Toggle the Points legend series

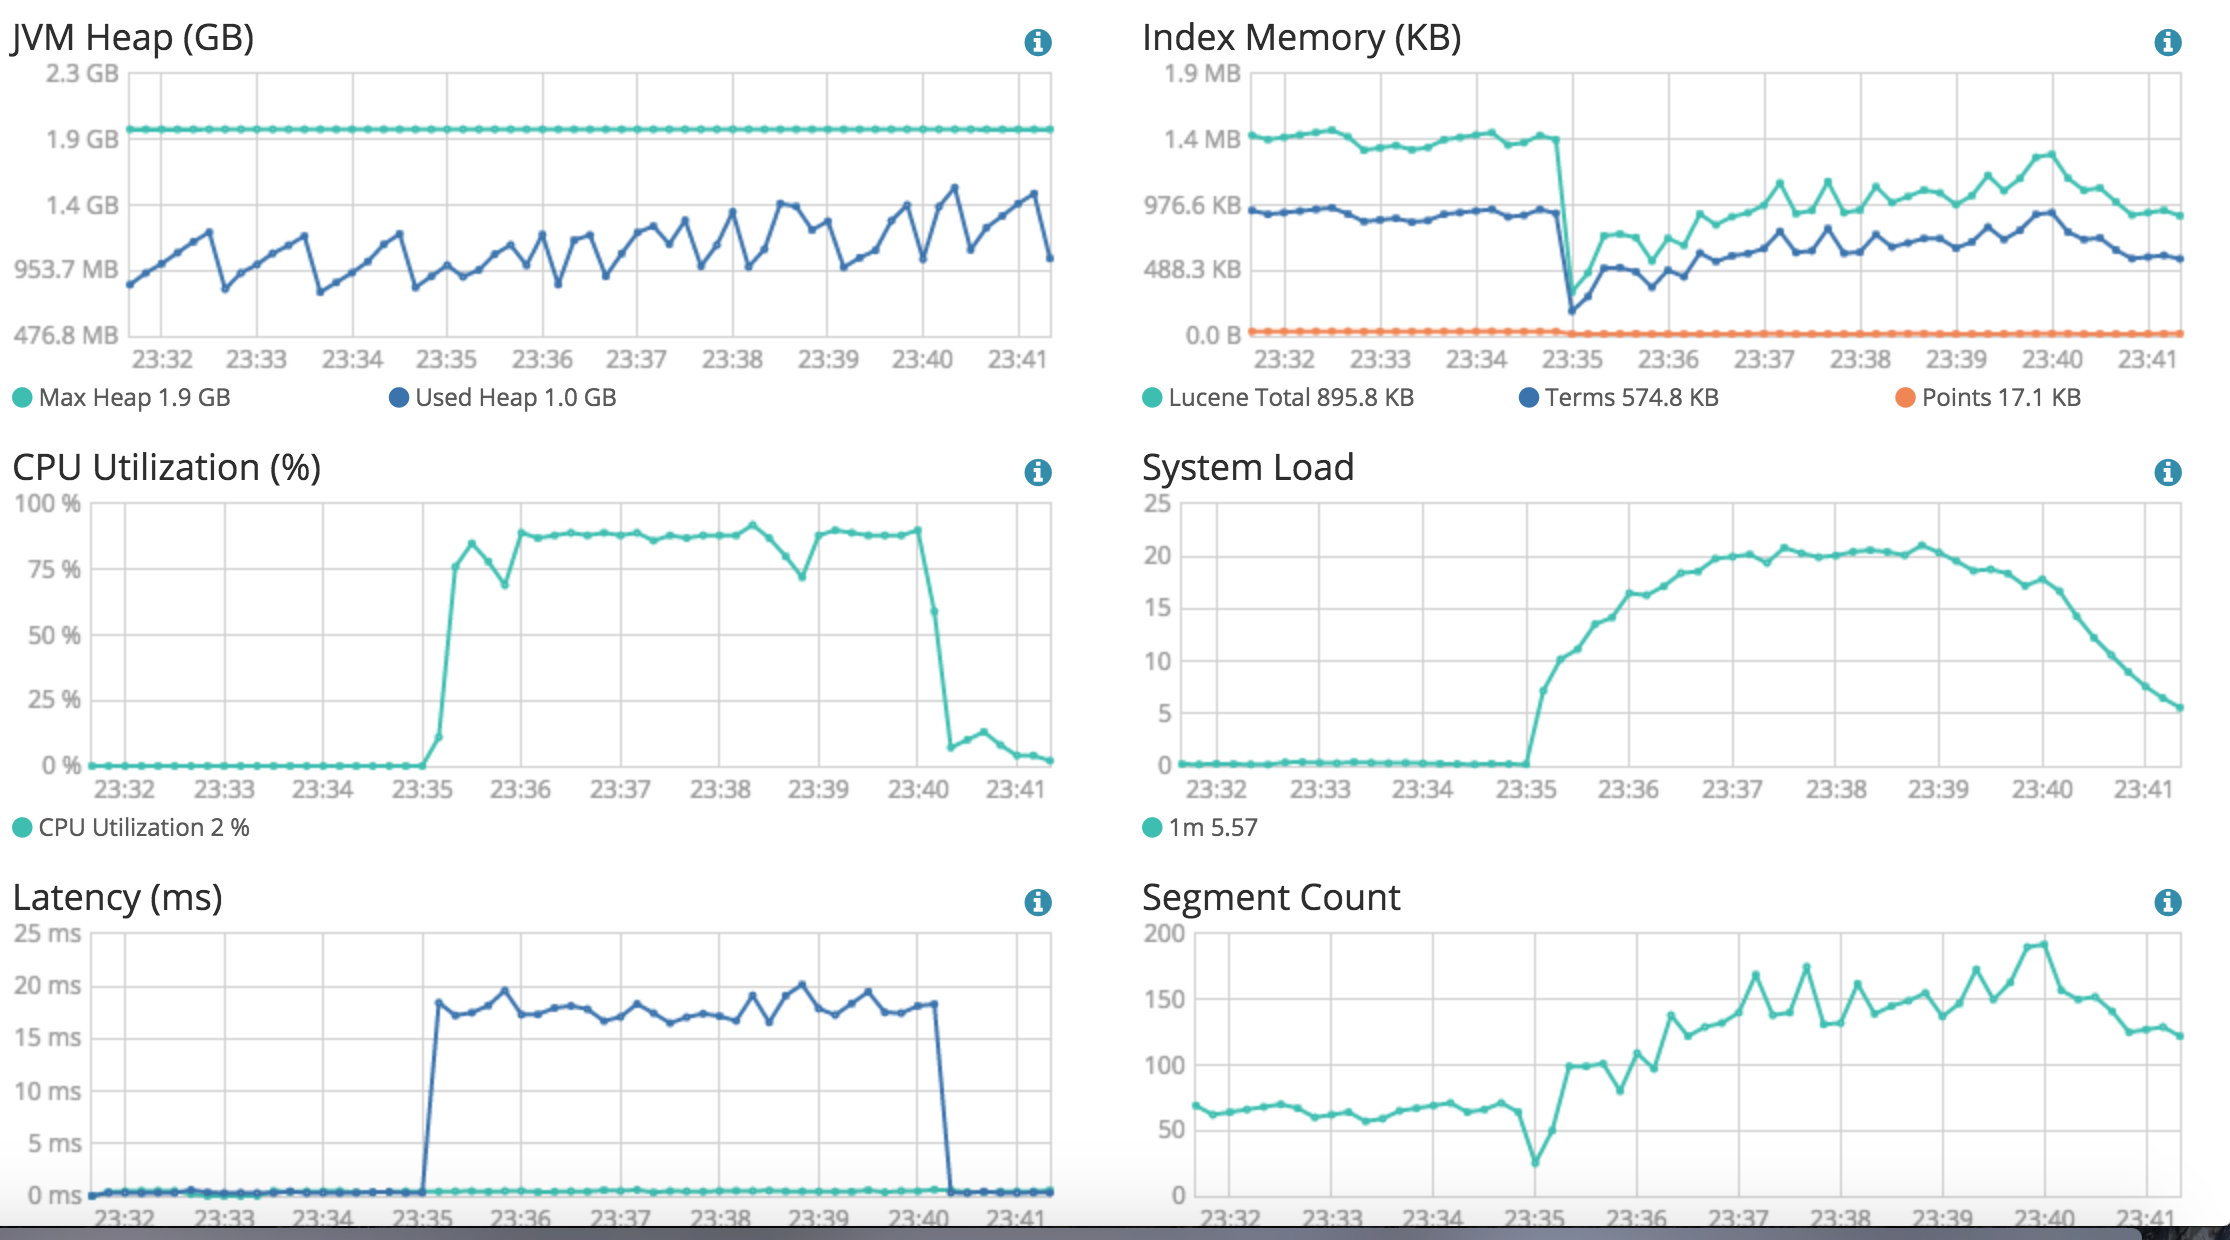point(2000,398)
